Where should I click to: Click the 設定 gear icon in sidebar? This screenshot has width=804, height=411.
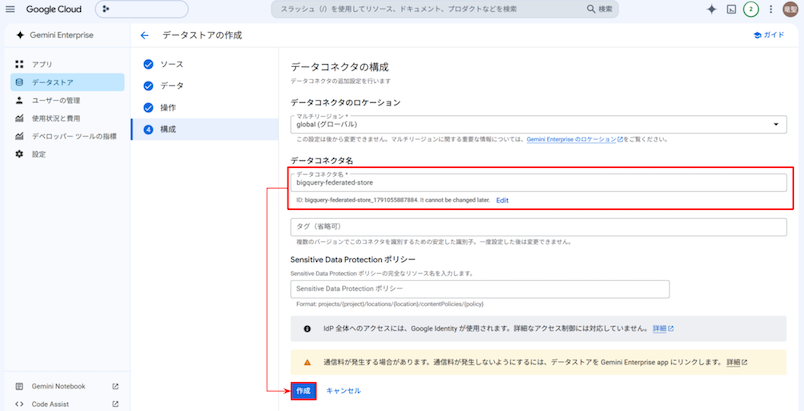19,154
